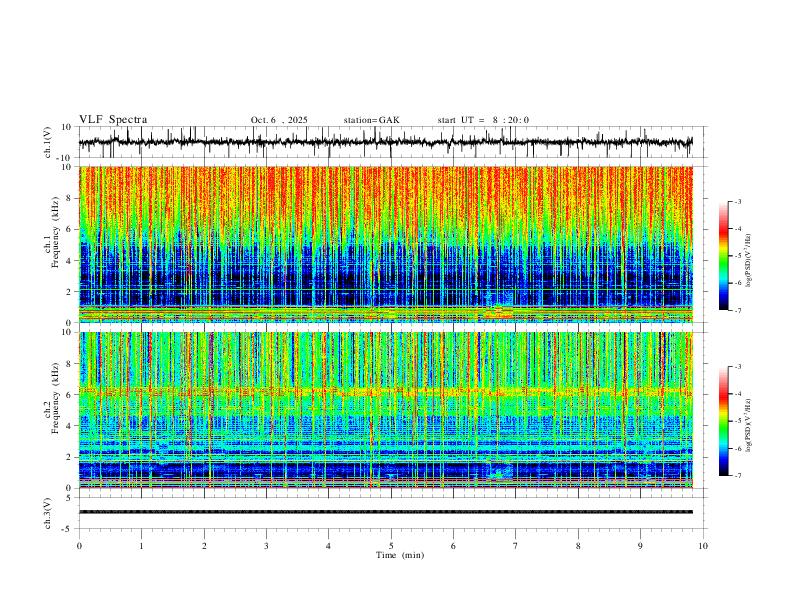Viewport: 792px width, 612px height.
Task: Click the upper color scale bar
Action: tap(723, 256)
